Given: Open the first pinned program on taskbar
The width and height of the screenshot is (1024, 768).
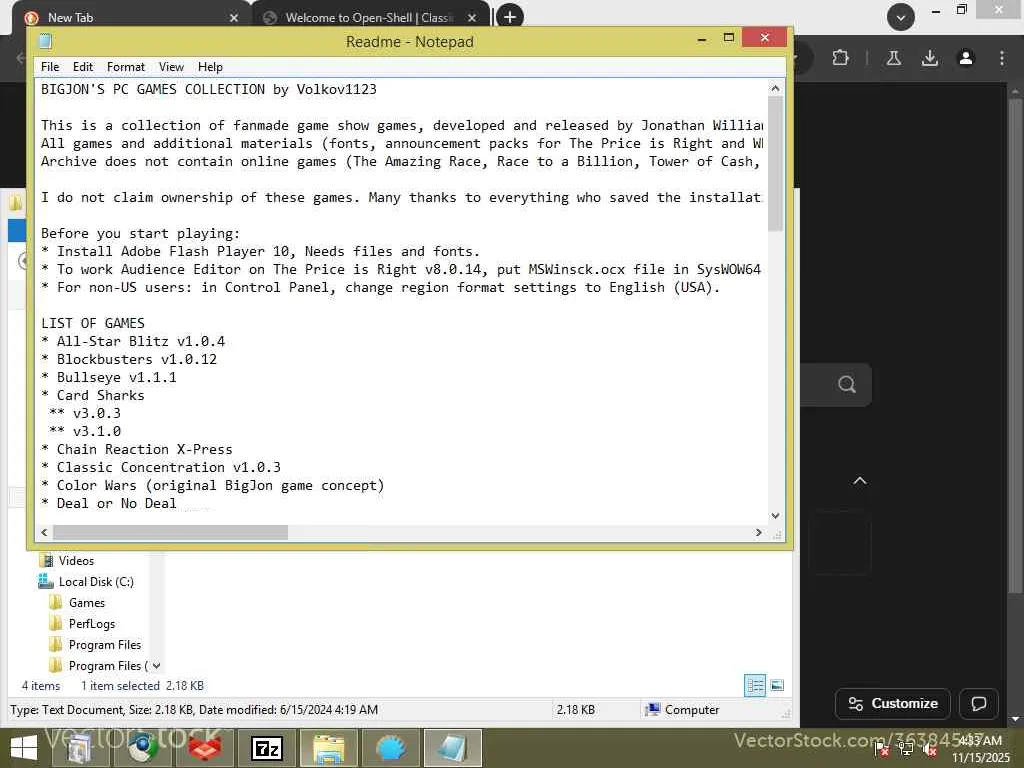Looking at the screenshot, I should 81,748.
